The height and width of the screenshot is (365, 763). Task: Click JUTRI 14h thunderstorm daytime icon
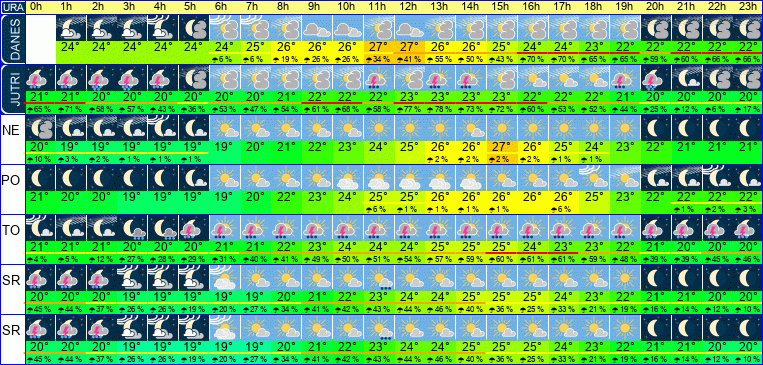pos(471,78)
